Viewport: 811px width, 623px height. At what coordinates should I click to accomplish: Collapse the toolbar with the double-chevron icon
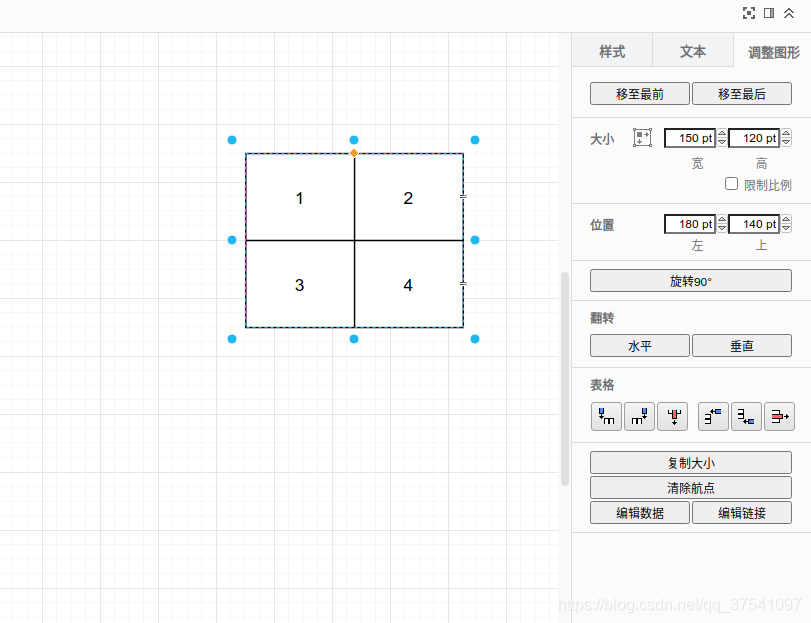point(789,13)
